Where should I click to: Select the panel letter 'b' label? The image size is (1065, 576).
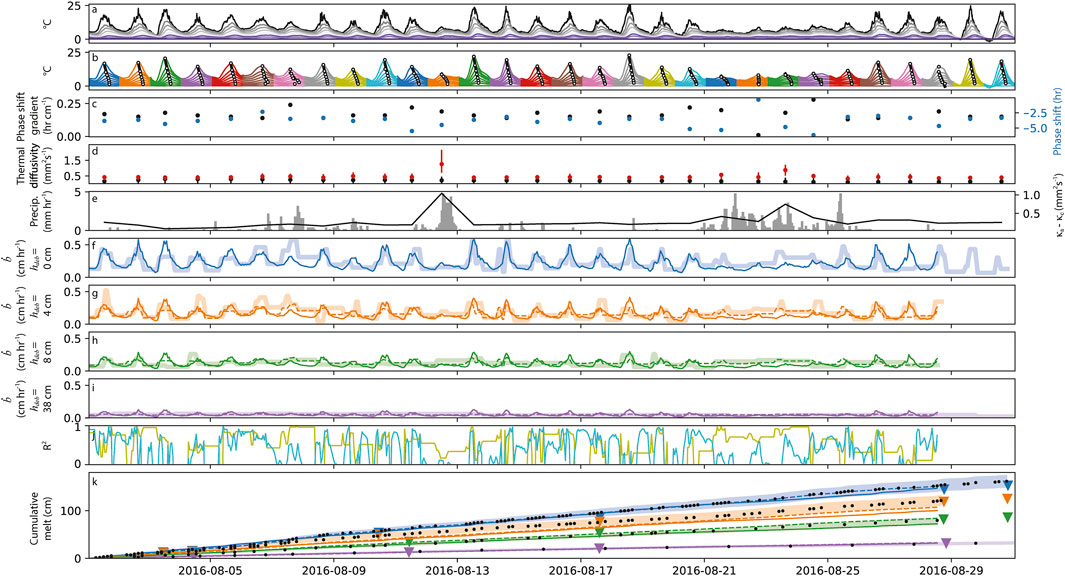[x=94, y=57]
